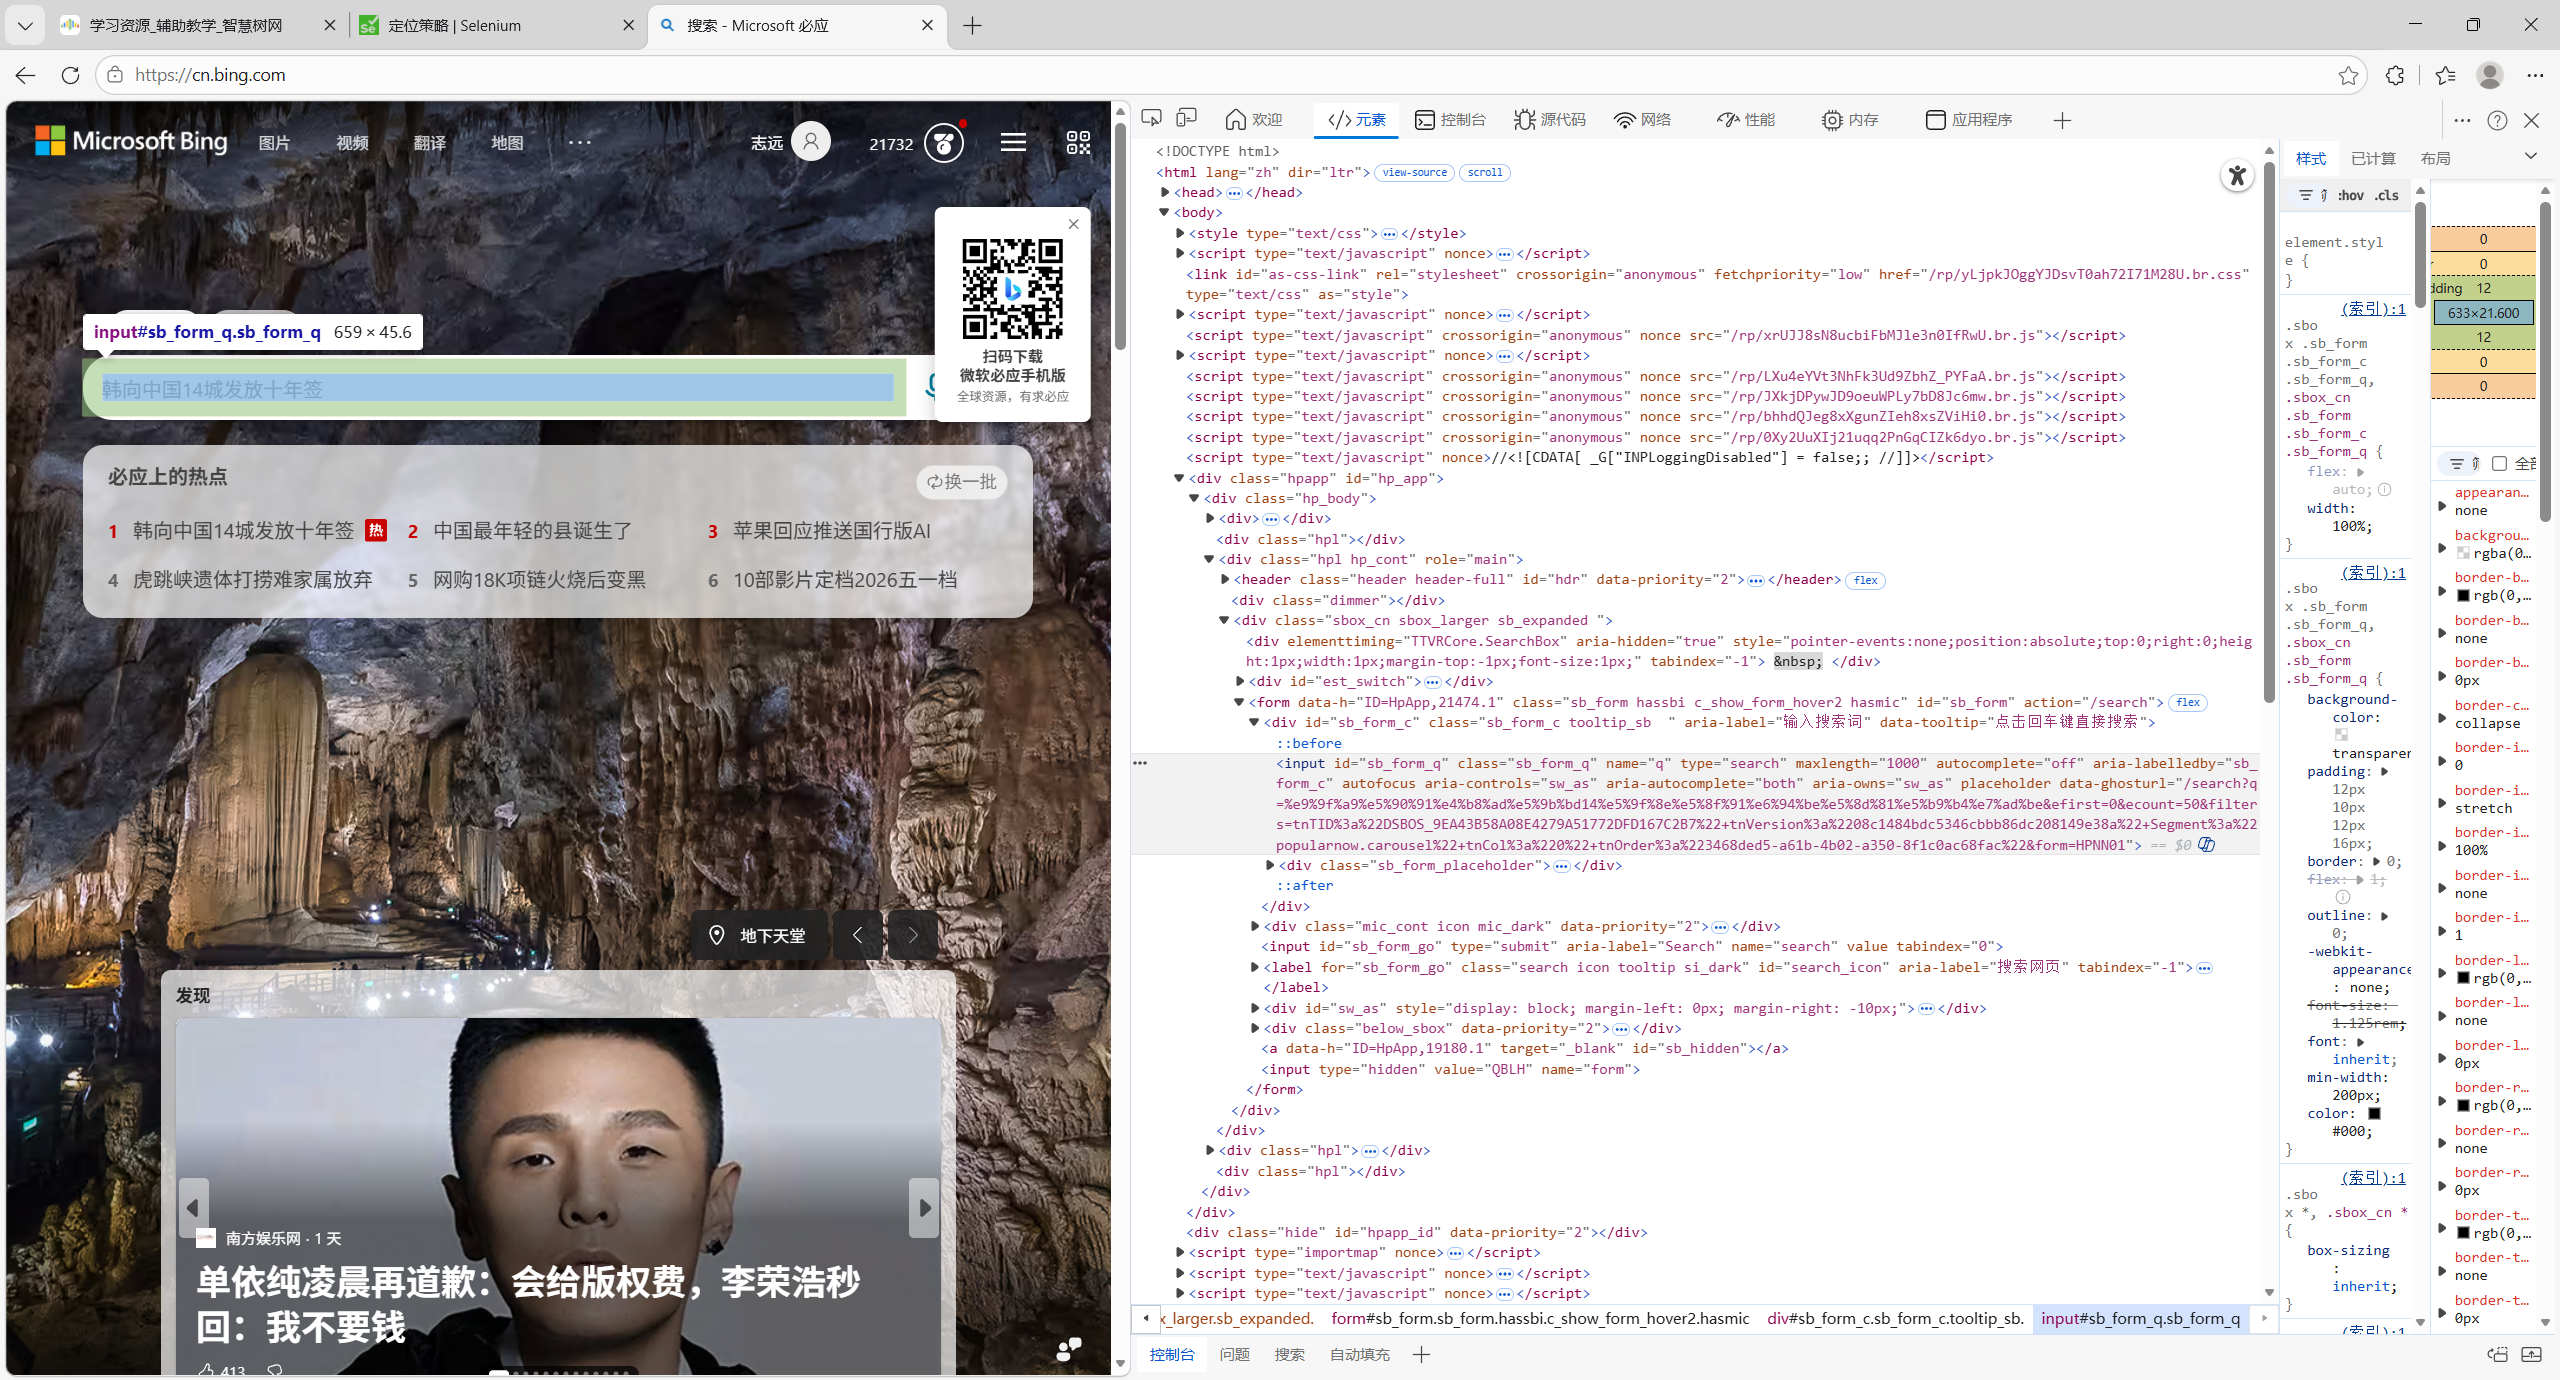Check the 全部 show-all checkbox
Viewport: 2560px width, 1380px height.
pyautogui.click(x=2499, y=463)
